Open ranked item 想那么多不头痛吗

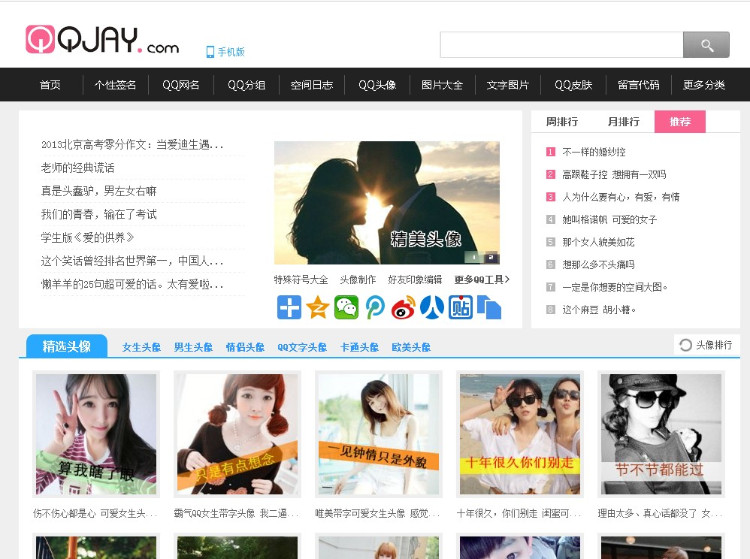pyautogui.click(x=598, y=264)
